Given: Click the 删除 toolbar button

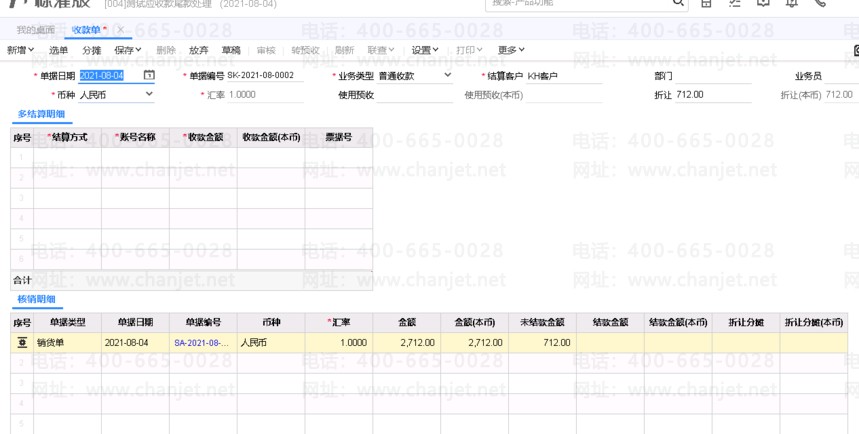Looking at the screenshot, I should coord(166,50).
